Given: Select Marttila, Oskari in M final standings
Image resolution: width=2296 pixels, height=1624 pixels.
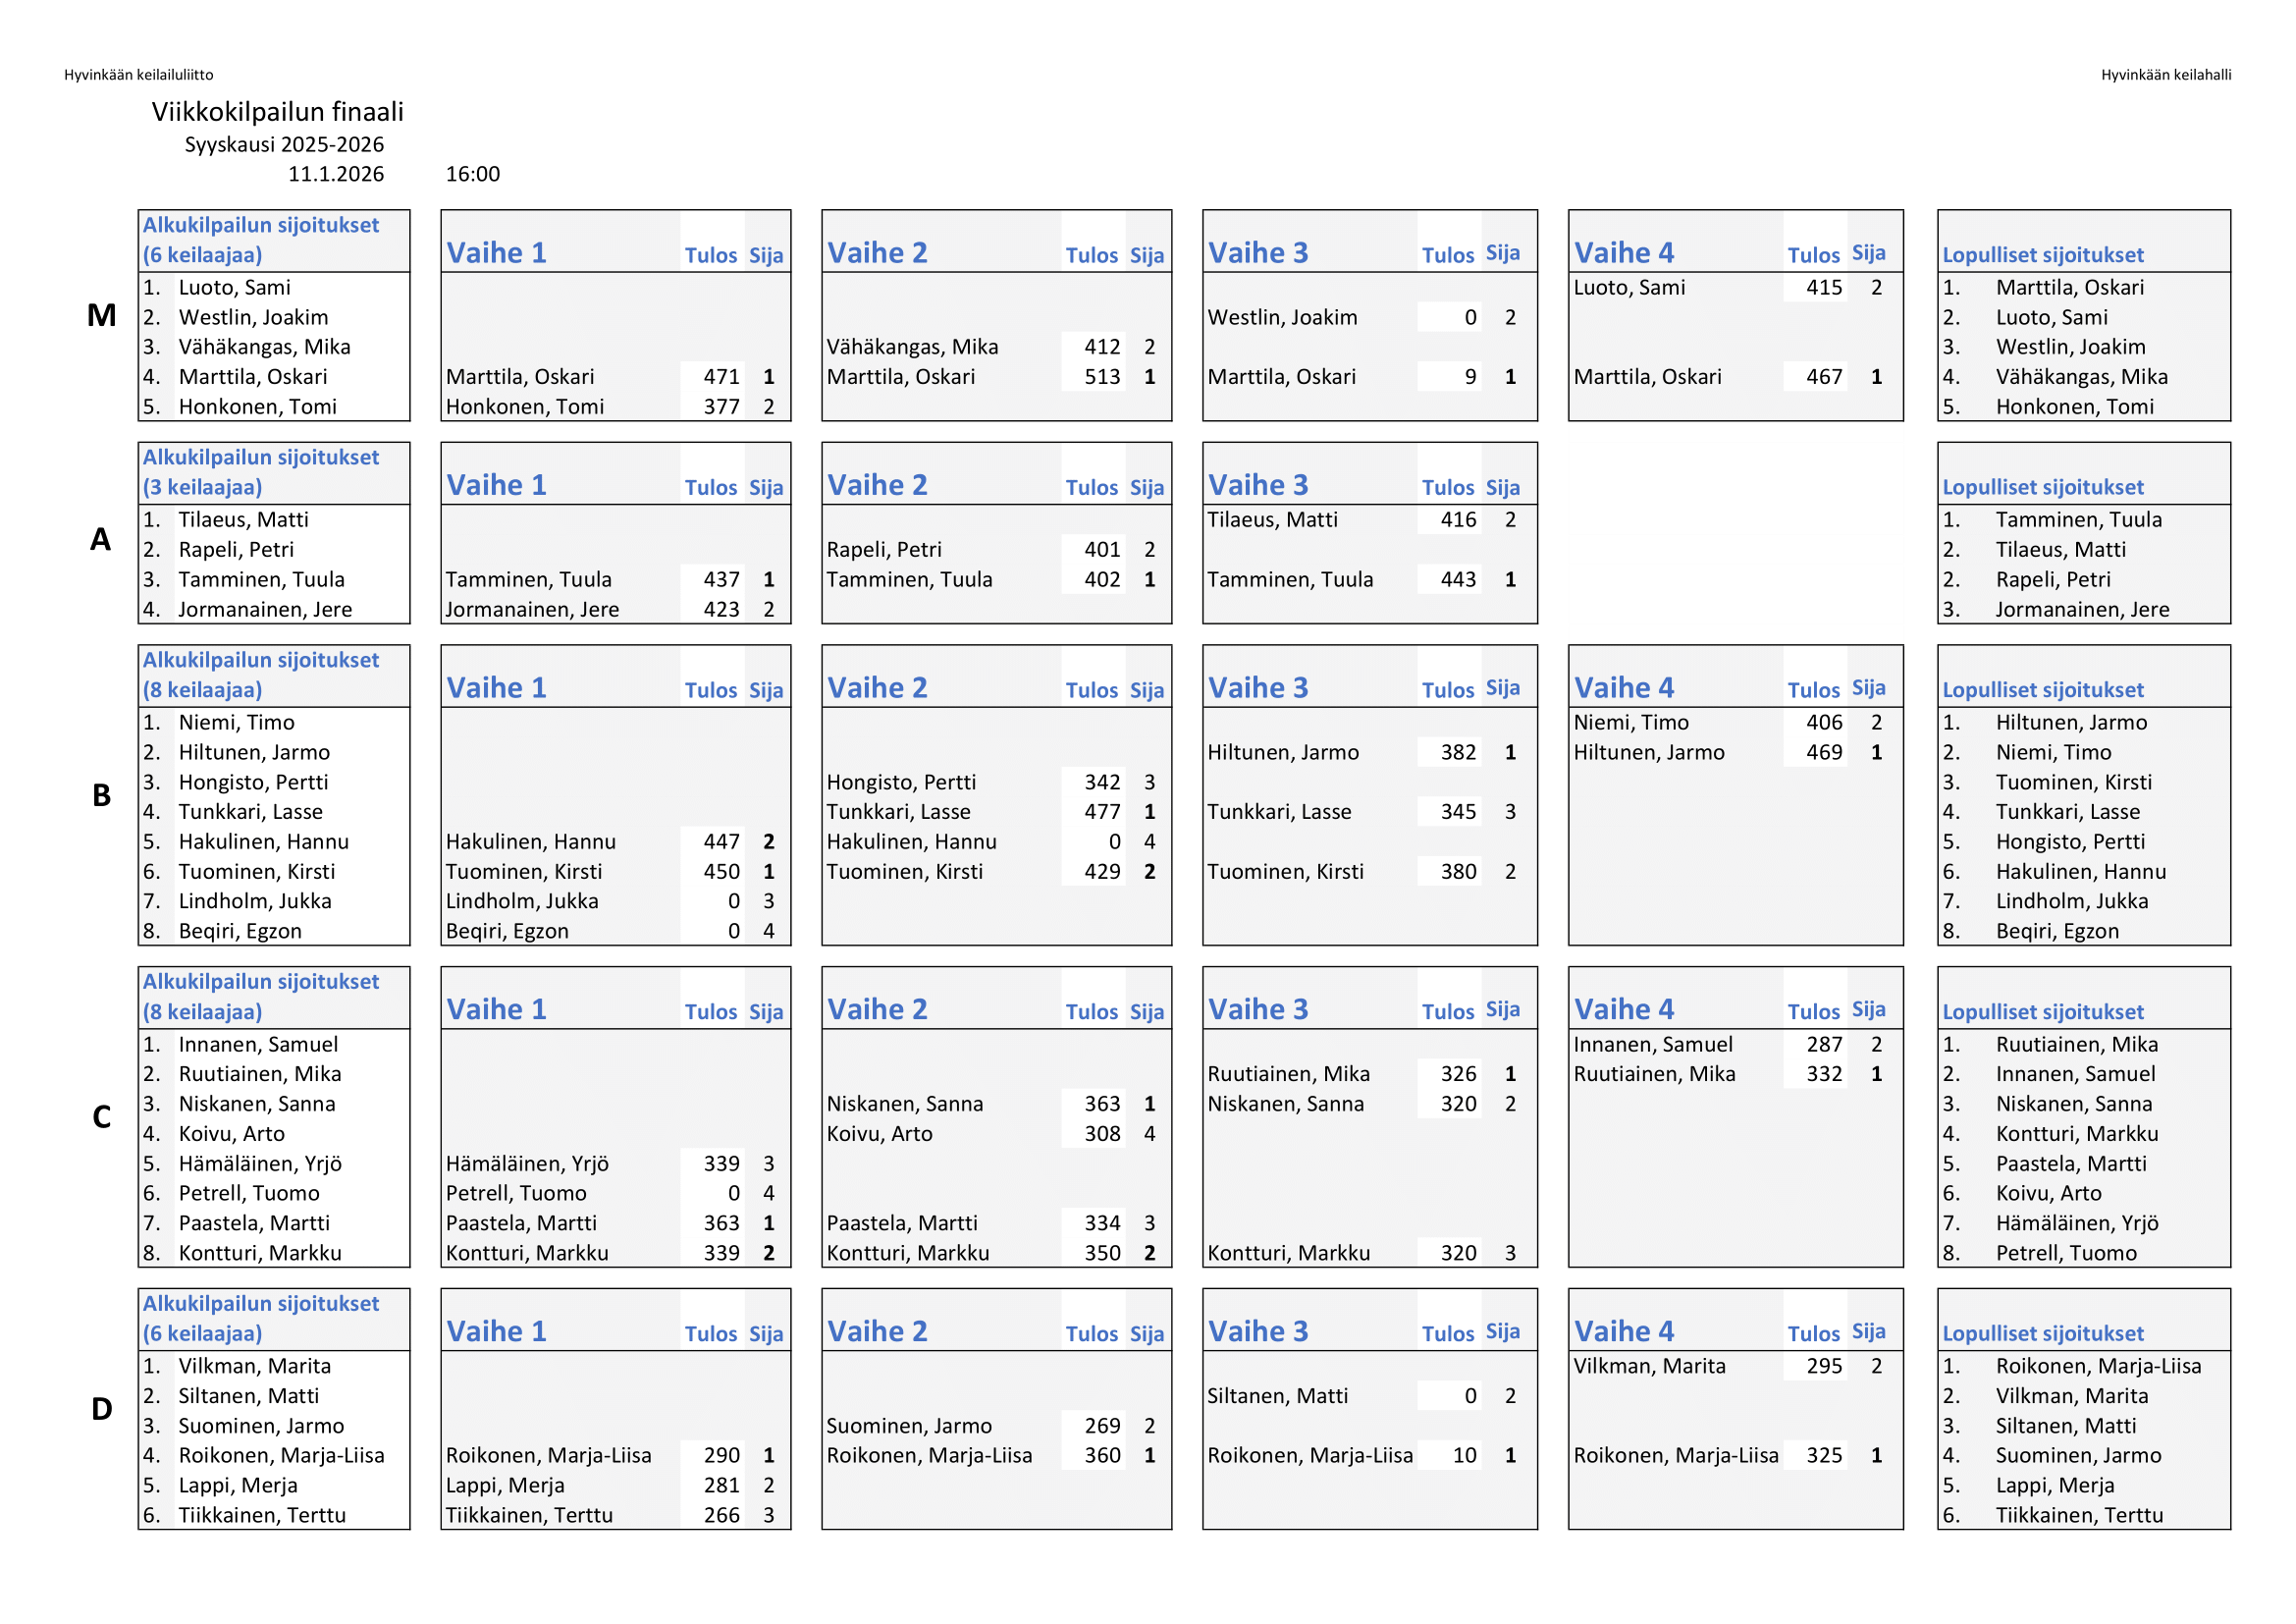Looking at the screenshot, I should [x=2069, y=287].
